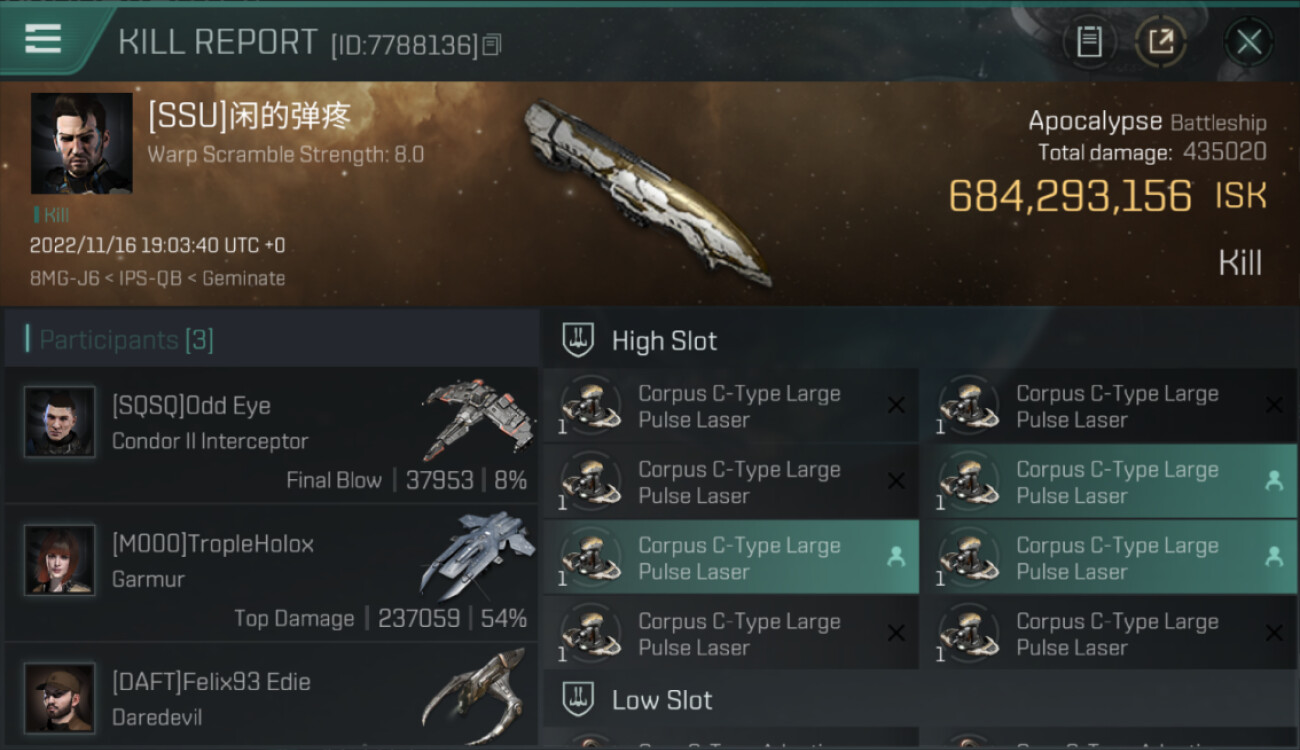This screenshot has width=1300, height=750.
Task: Copy the kill report ID
Action: point(491,45)
